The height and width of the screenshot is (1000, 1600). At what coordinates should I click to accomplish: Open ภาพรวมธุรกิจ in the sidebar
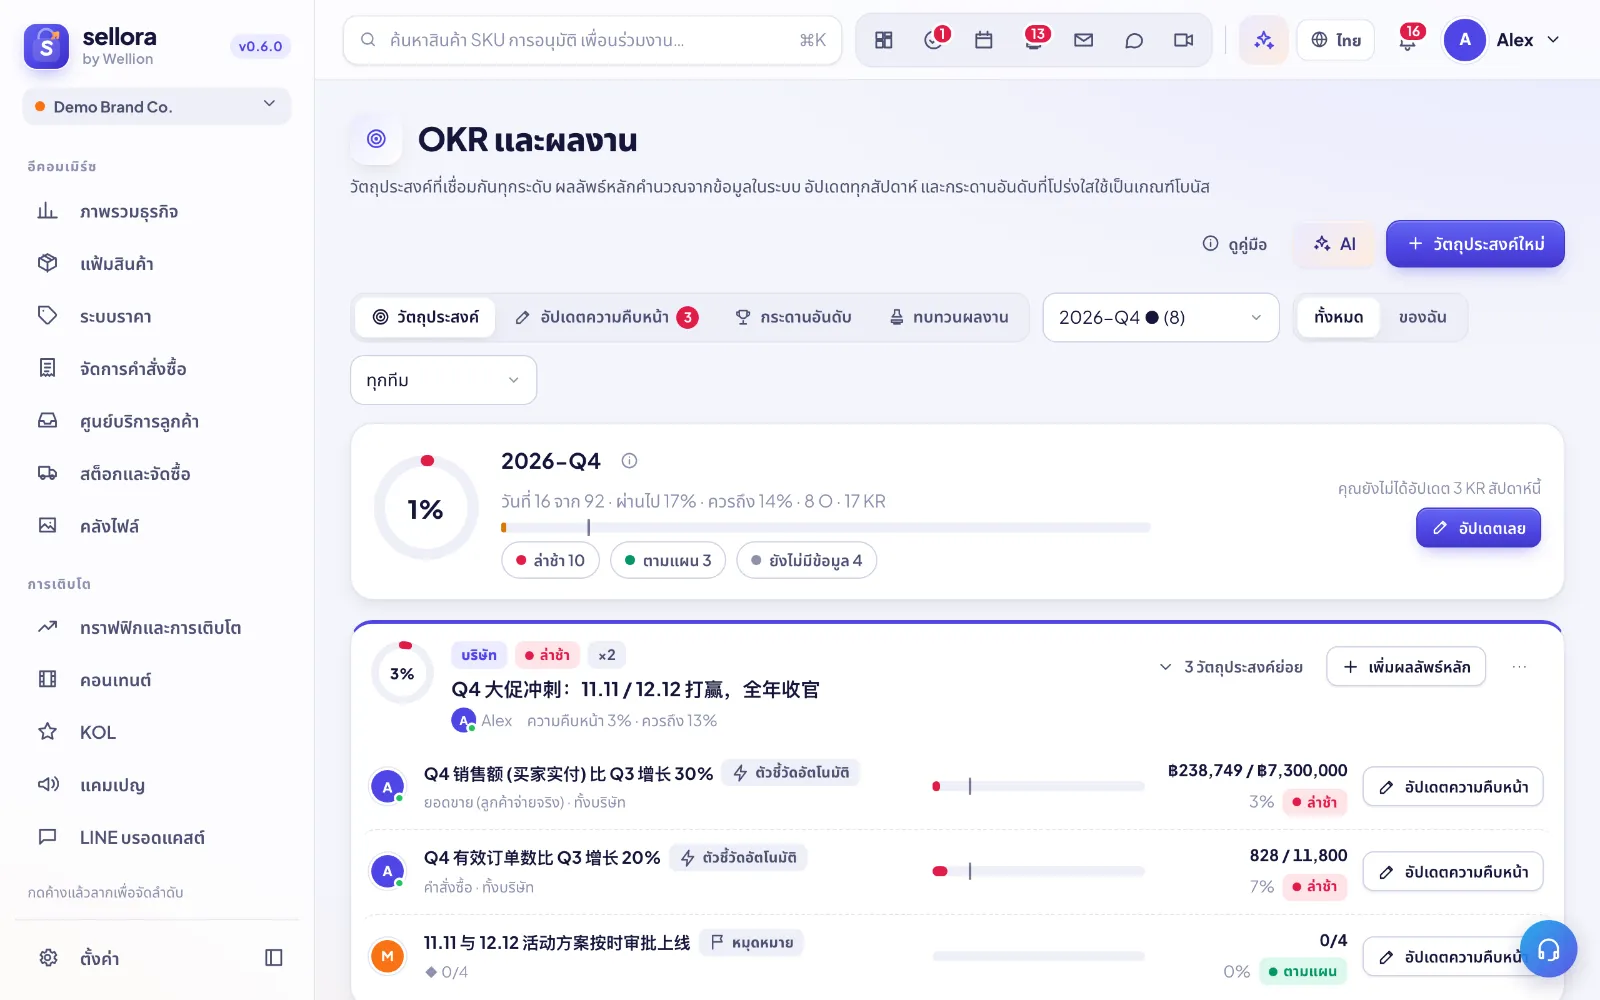pyautogui.click(x=157, y=212)
